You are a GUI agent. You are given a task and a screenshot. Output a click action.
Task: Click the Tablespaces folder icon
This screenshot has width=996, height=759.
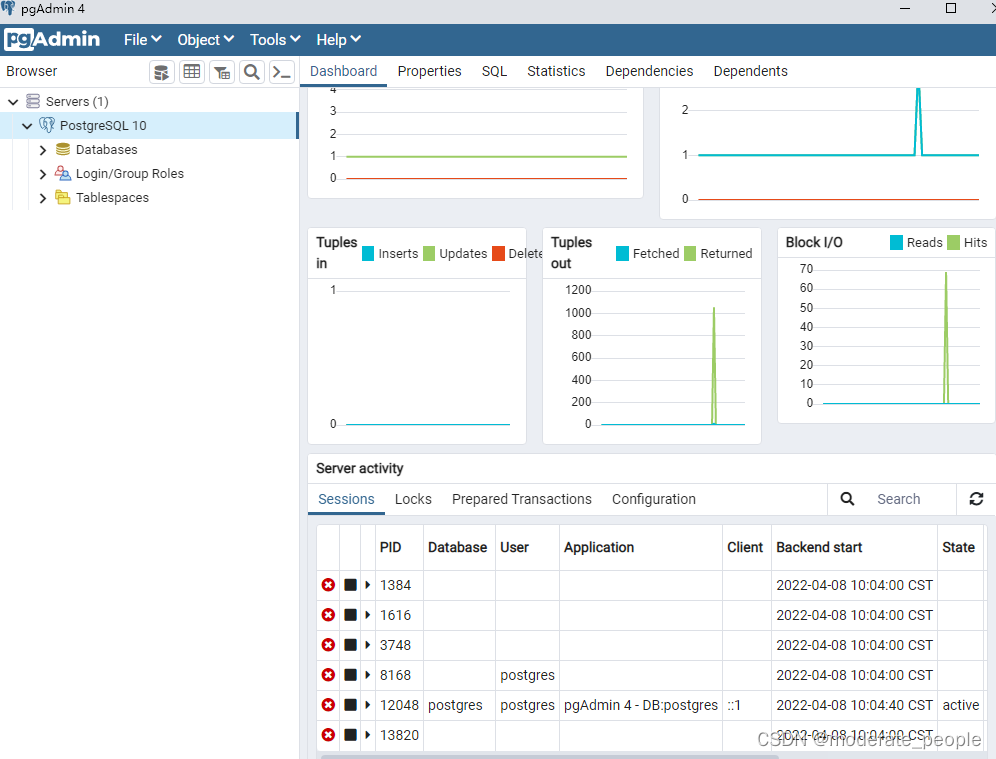coord(63,198)
